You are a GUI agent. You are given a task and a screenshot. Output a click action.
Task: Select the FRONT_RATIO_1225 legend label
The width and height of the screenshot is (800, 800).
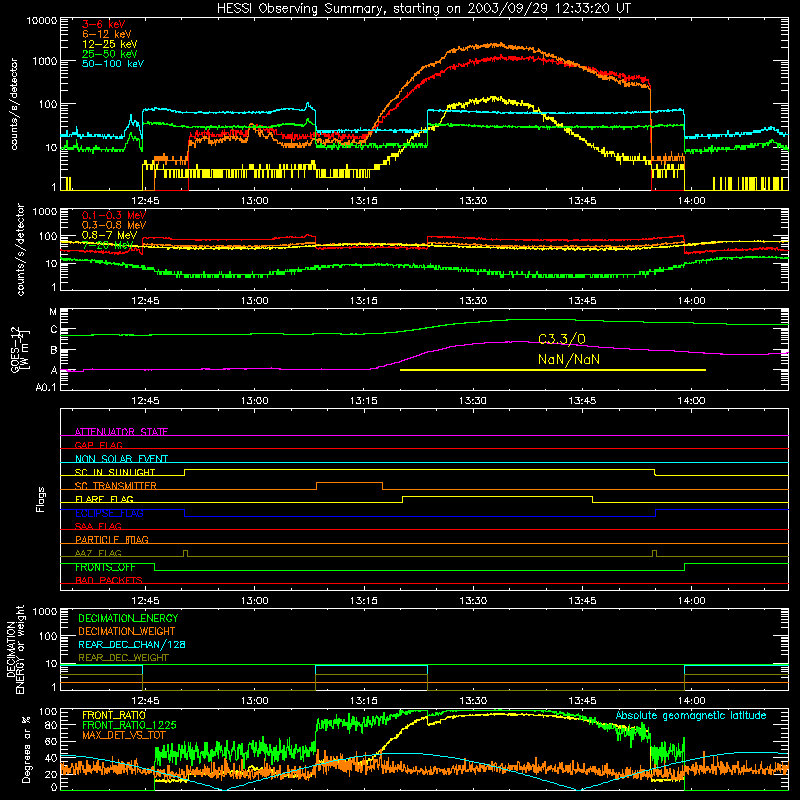coord(129,725)
